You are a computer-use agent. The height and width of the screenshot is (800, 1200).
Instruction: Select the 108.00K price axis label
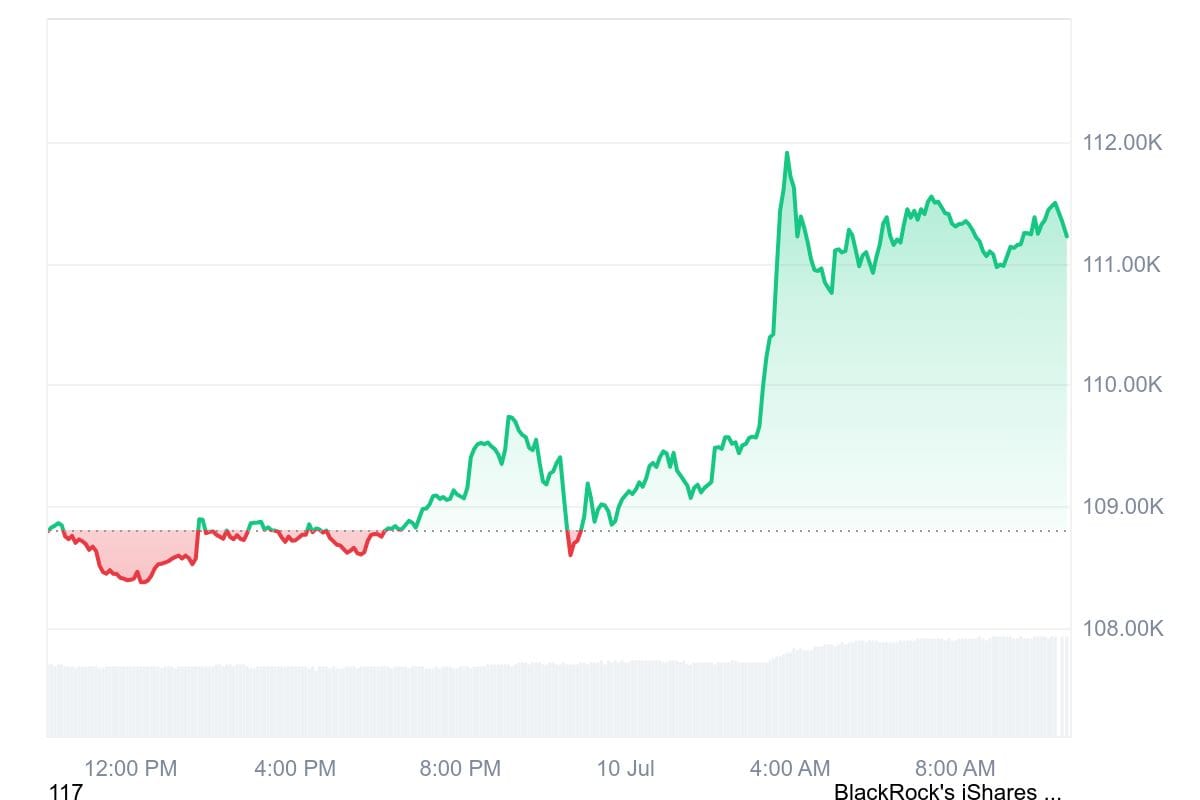pyautogui.click(x=1122, y=629)
